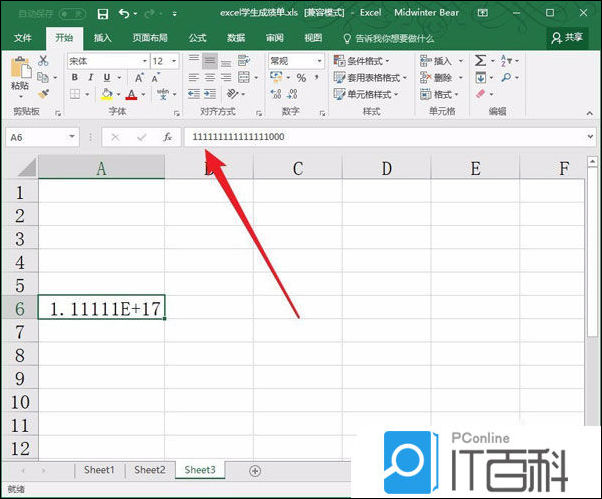602x499 pixels.
Task: Click the cell borders icon
Action: pyautogui.click(x=75, y=94)
